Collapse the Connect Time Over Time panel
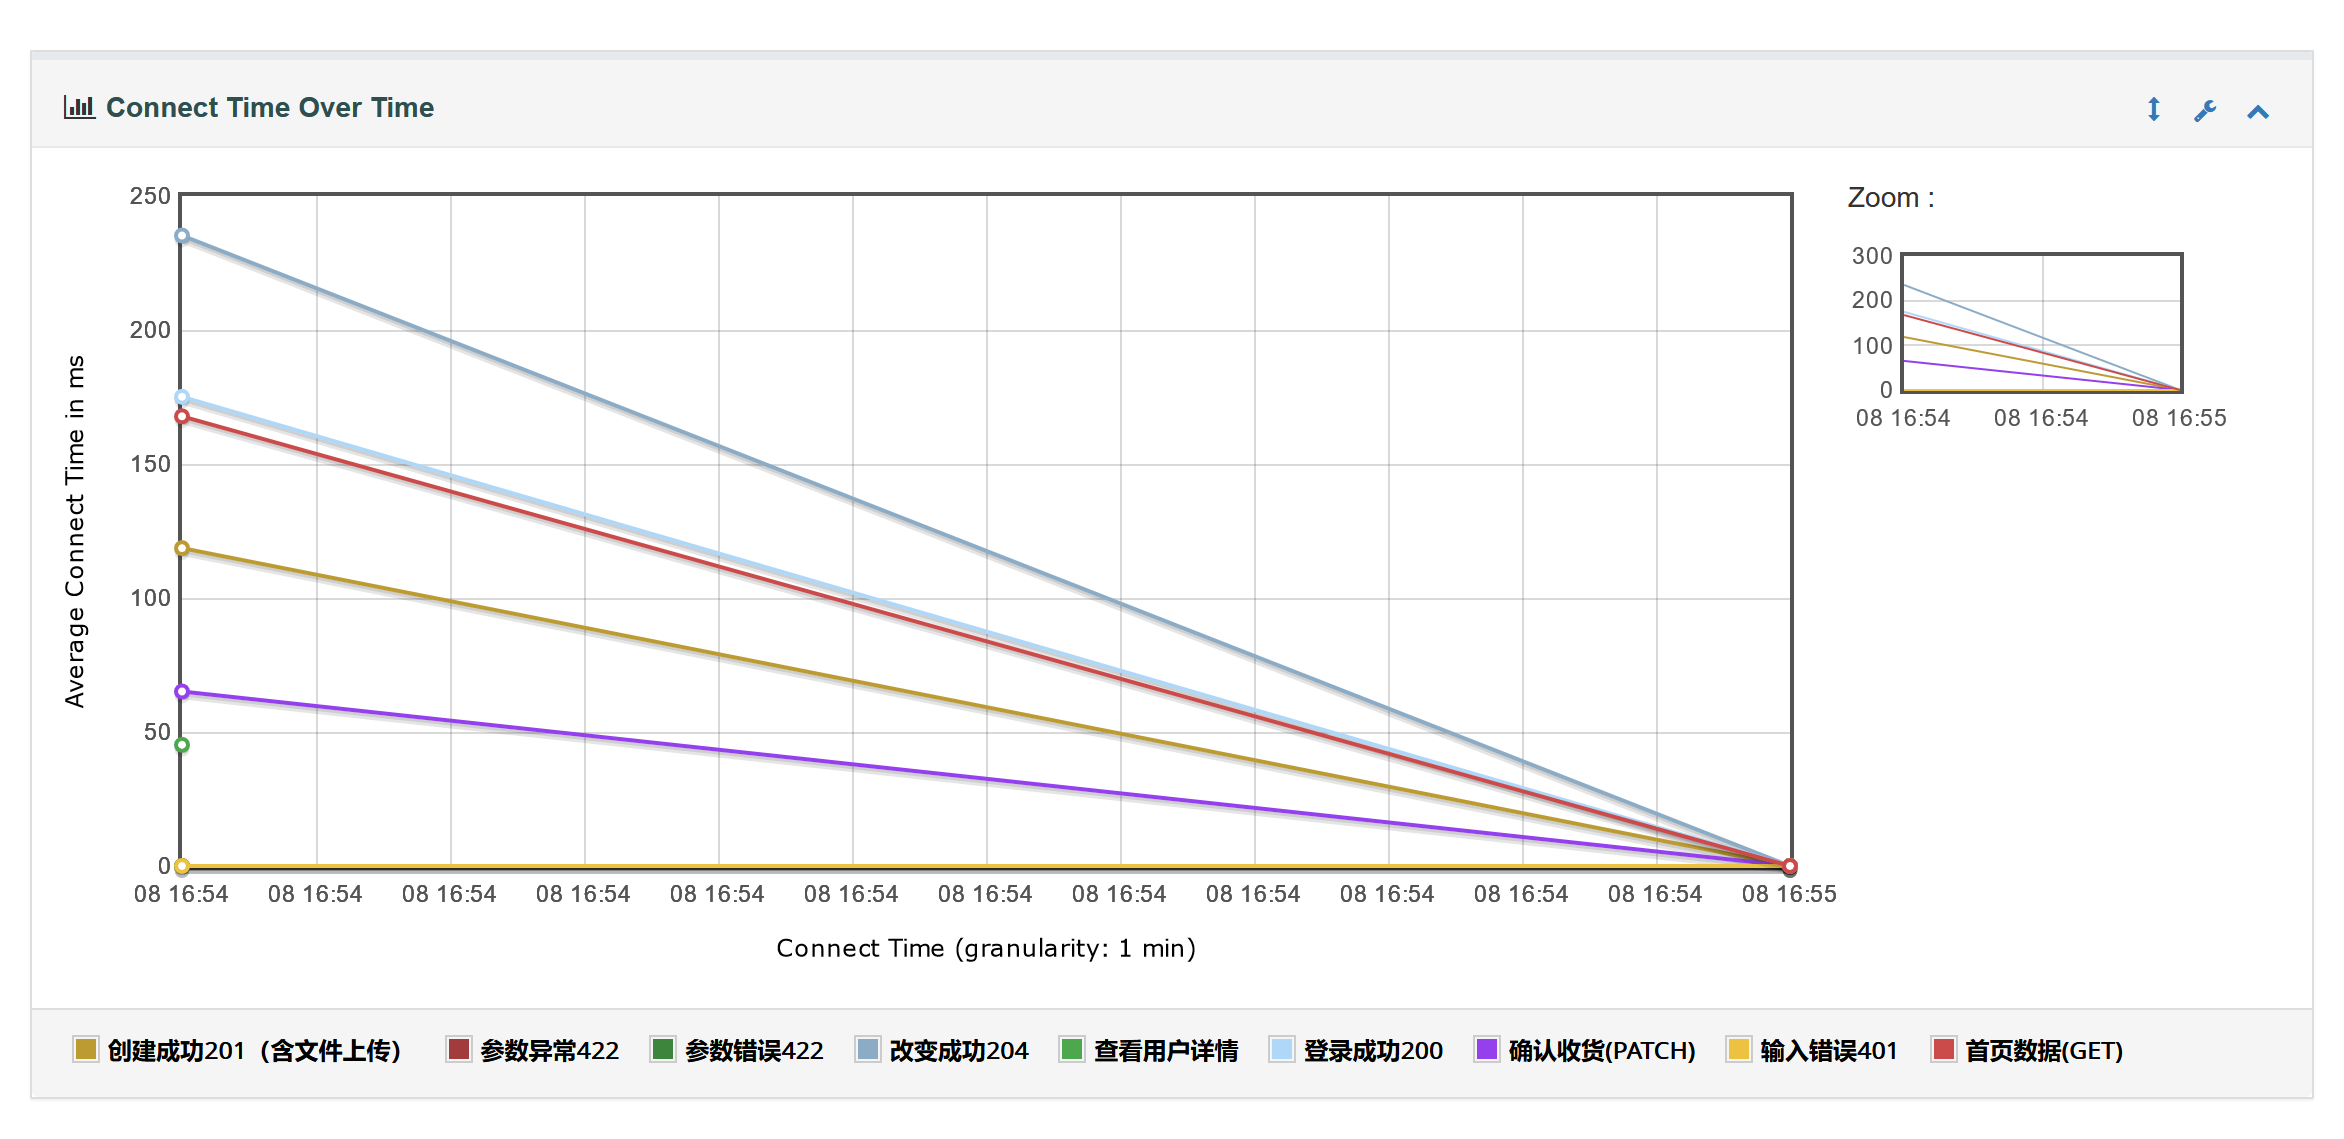This screenshot has width=2344, height=1139. 2258,110
